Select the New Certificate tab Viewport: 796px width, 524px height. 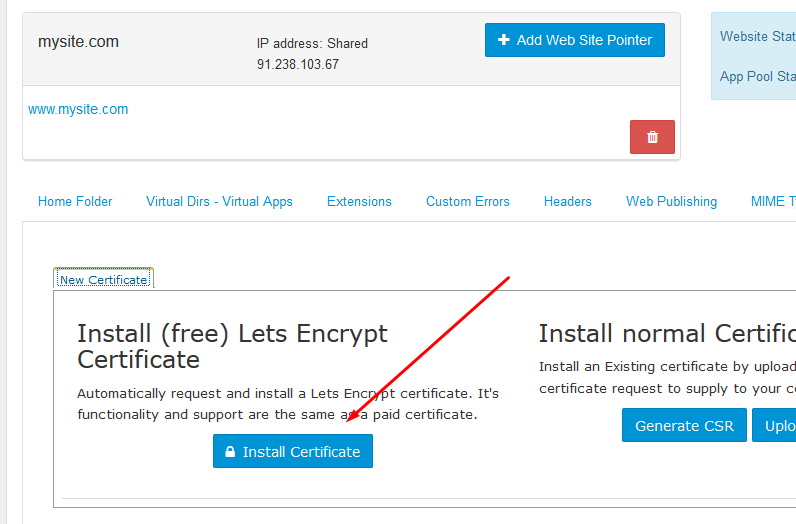click(104, 279)
